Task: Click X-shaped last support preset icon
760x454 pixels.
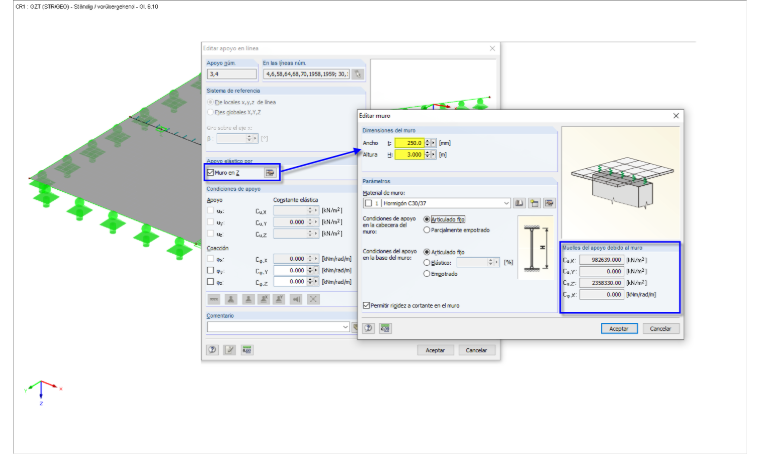Action: 313,299
